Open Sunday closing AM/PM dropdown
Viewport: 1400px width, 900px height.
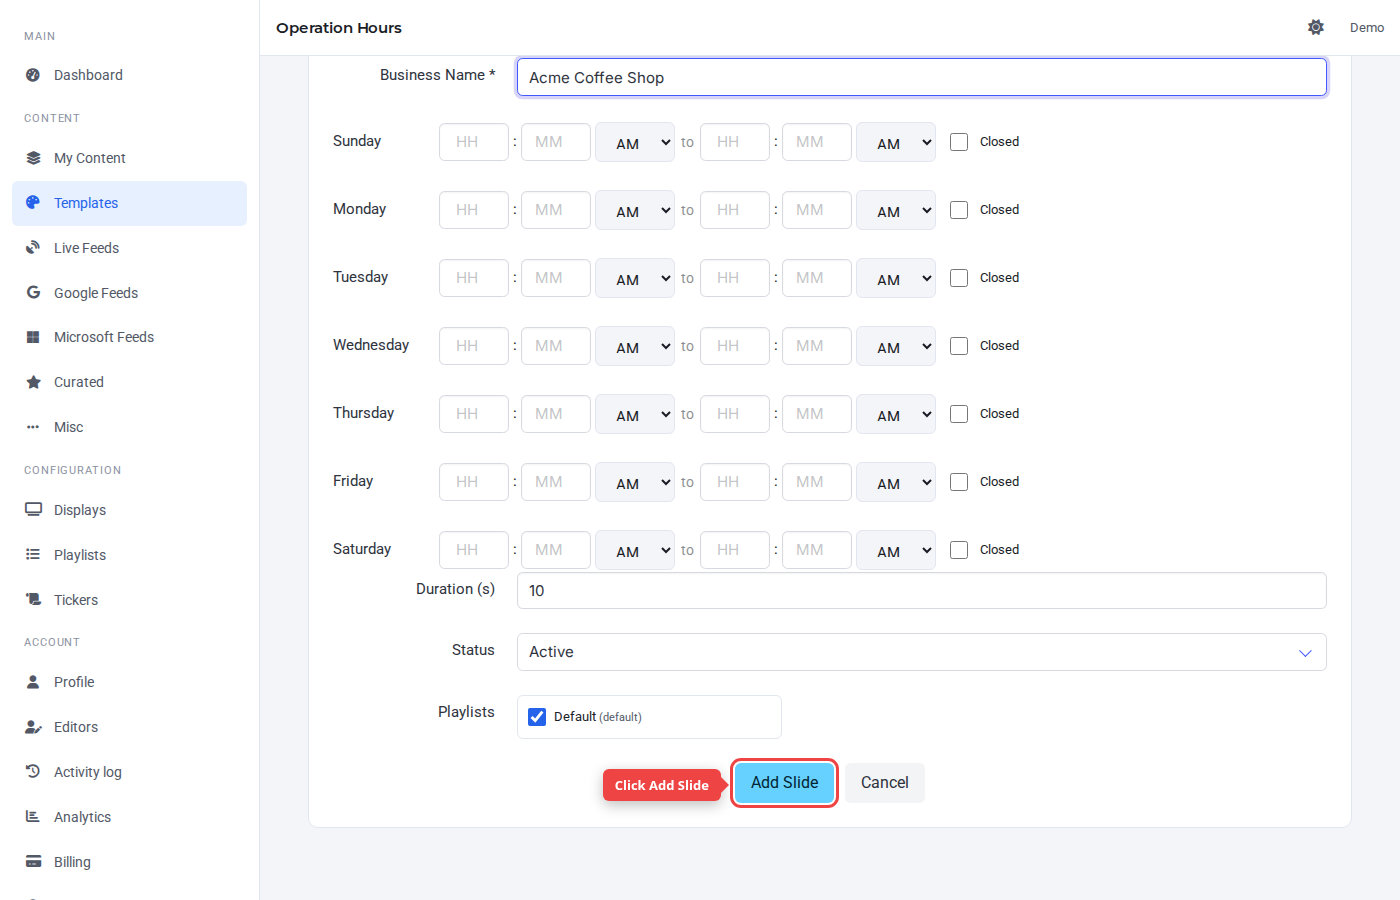tap(896, 142)
